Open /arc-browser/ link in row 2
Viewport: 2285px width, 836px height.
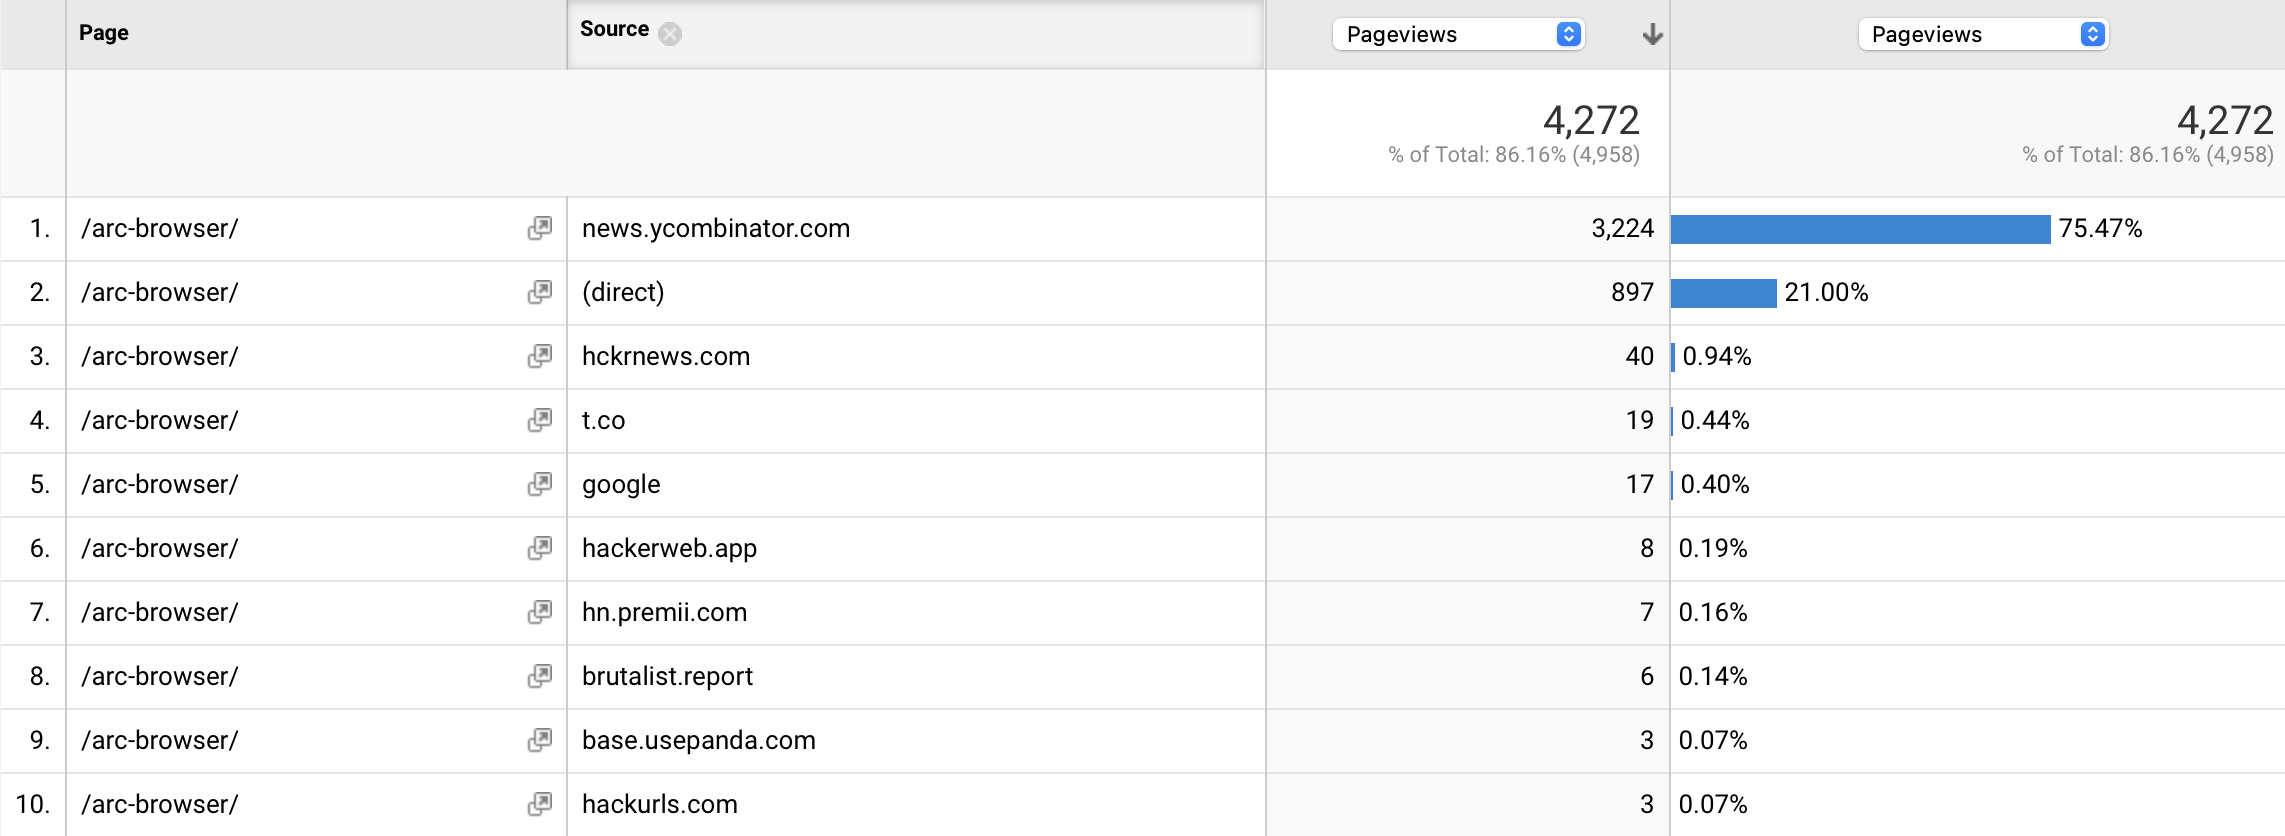coord(160,292)
